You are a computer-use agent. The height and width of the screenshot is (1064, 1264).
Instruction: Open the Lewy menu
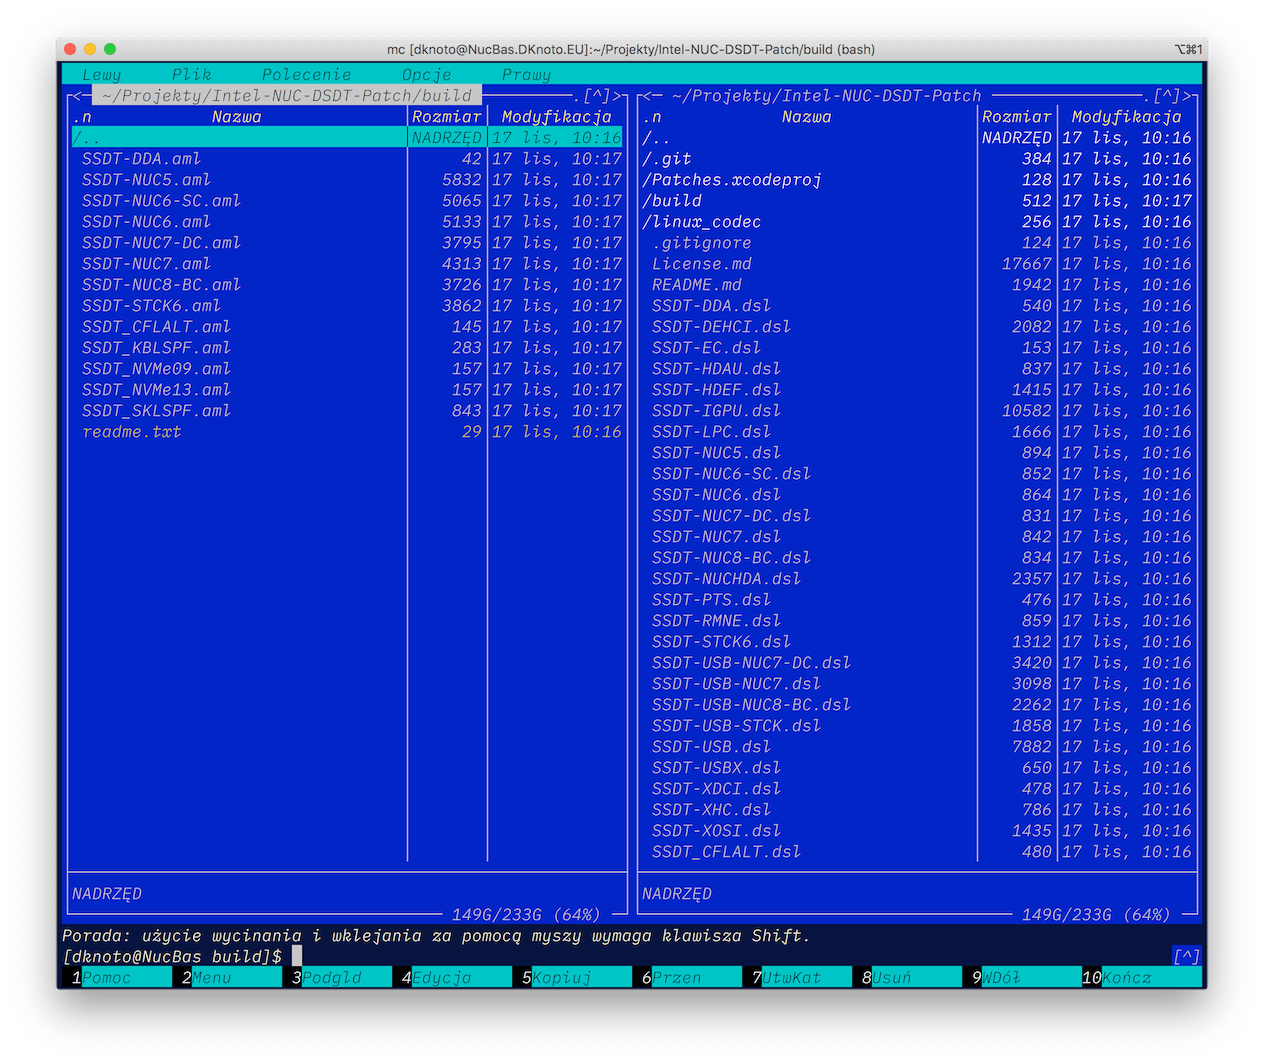[x=102, y=74]
